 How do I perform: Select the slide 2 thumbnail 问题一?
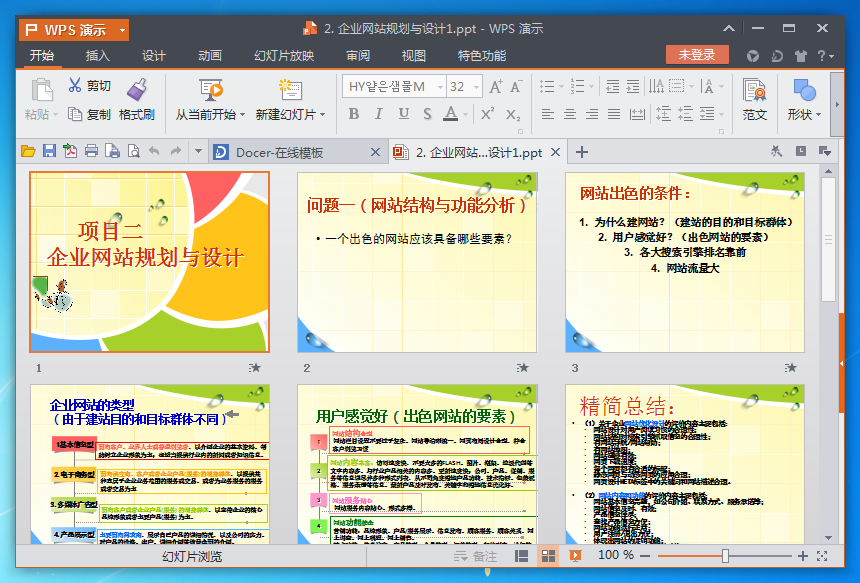[417, 262]
